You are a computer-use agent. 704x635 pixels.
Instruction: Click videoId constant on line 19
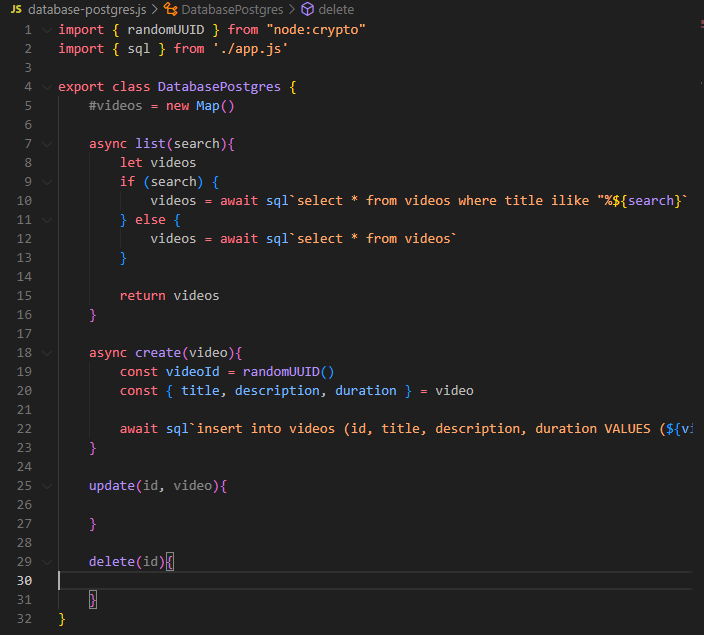[x=193, y=372]
